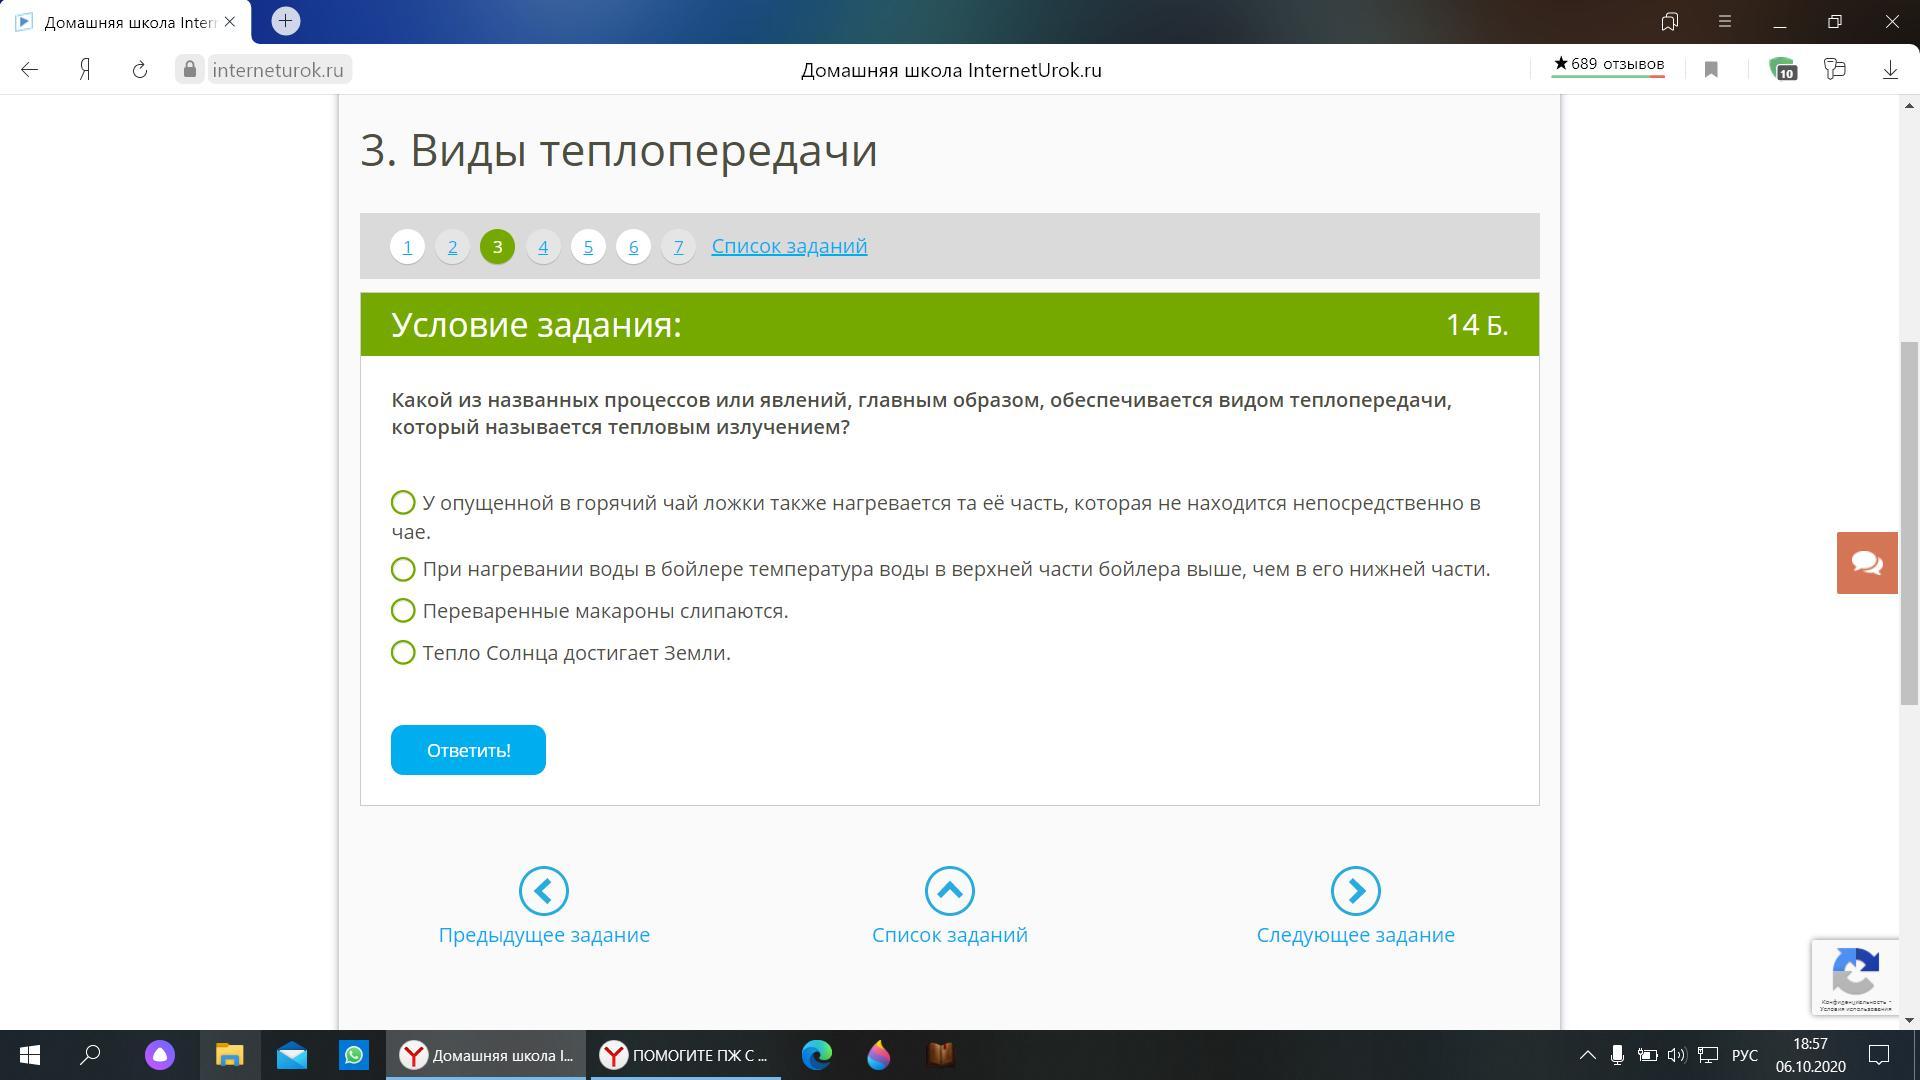
Task: Select answer 'Тепло Солнца достигает Земли'
Action: click(403, 653)
